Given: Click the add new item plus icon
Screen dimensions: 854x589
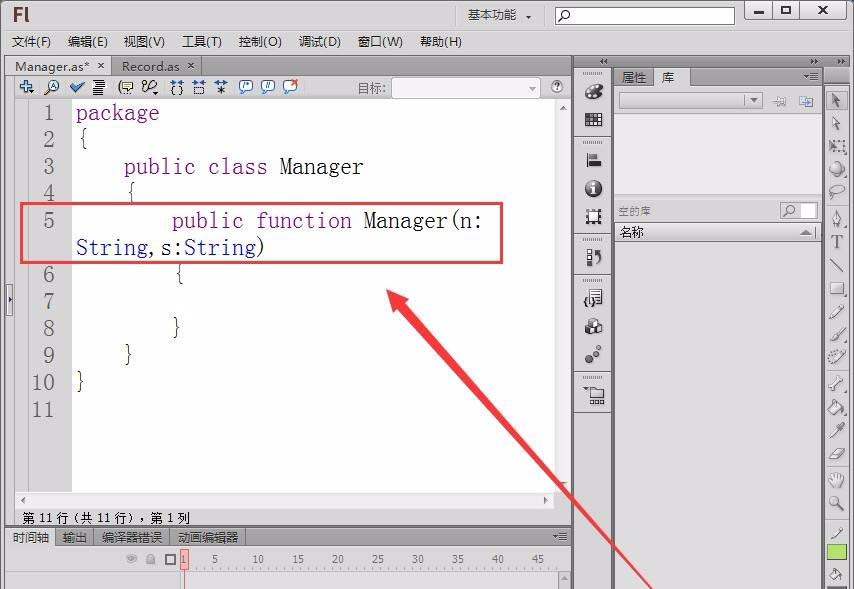Looking at the screenshot, I should coord(26,87).
